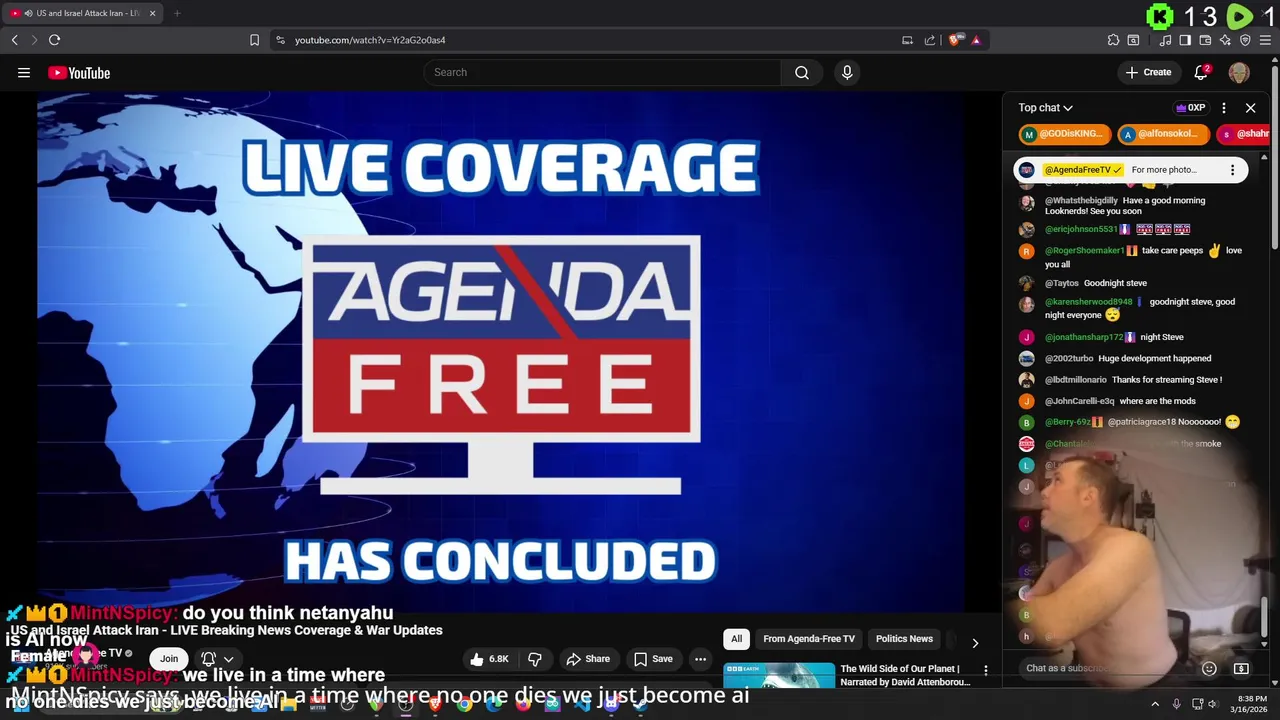The width and height of the screenshot is (1280, 720).
Task: Expand the subscription notification bell dropdown
Action: (217, 658)
